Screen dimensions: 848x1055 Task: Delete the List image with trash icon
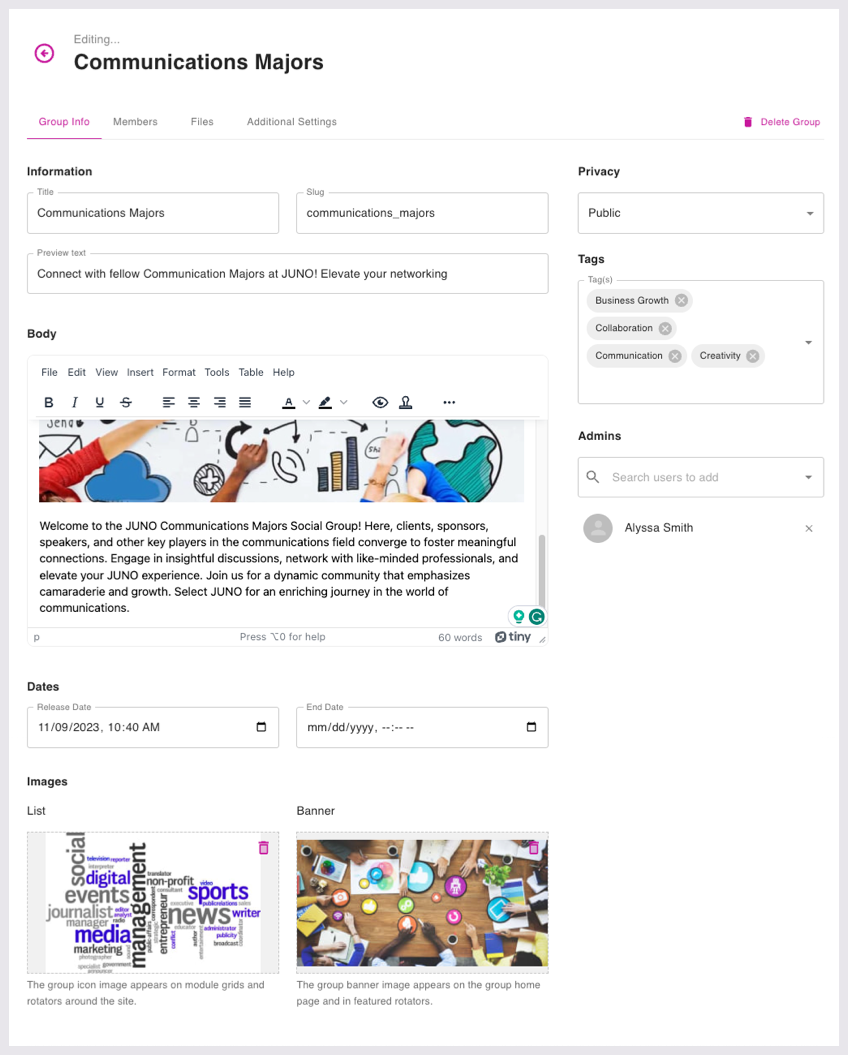pos(264,848)
